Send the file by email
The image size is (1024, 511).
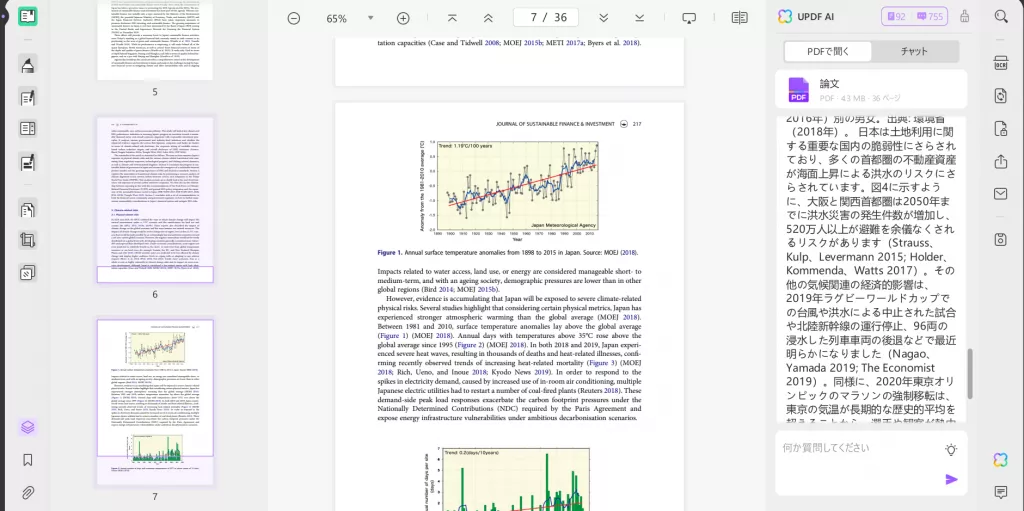1000,193
